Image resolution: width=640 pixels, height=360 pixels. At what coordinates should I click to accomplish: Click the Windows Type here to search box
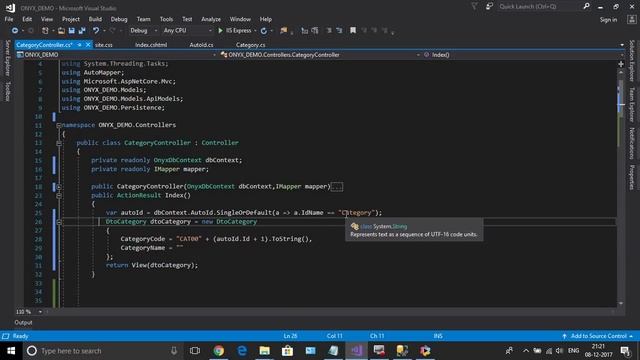pyautogui.click(x=102, y=351)
